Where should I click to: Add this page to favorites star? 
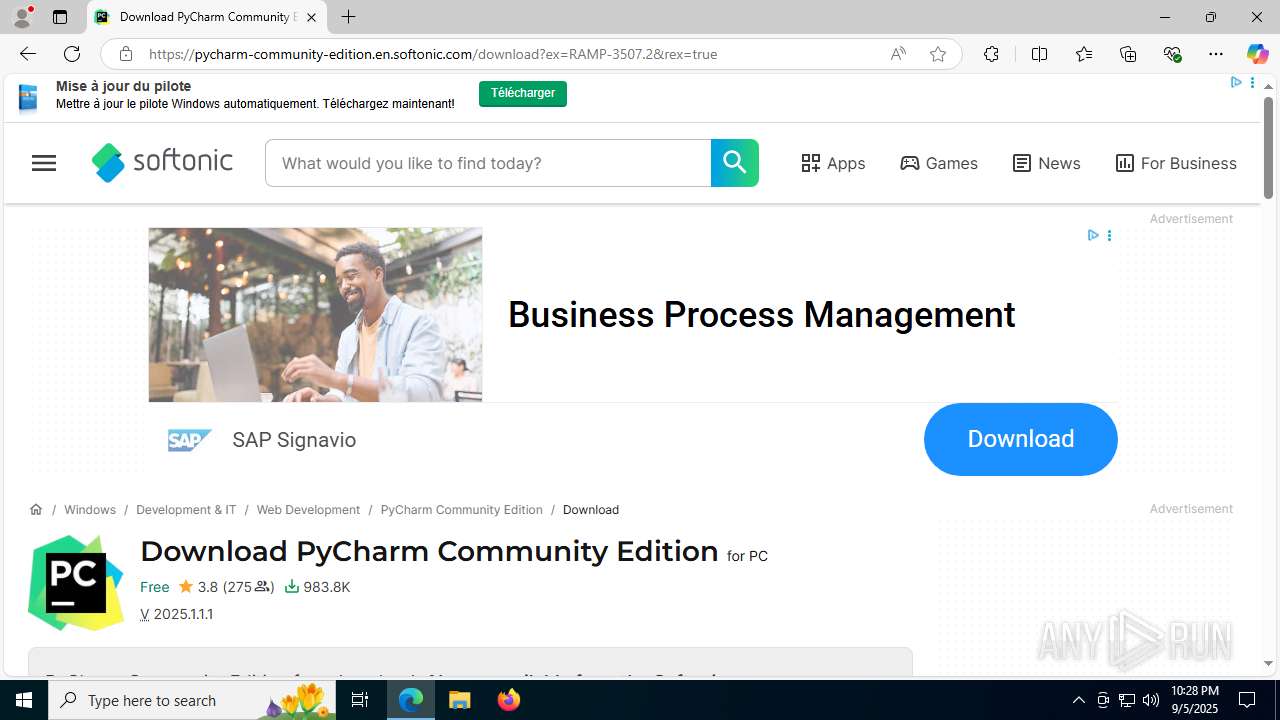938,54
